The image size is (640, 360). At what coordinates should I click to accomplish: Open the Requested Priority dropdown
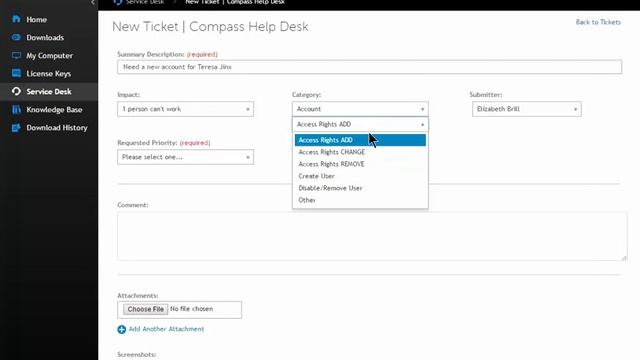click(x=185, y=157)
